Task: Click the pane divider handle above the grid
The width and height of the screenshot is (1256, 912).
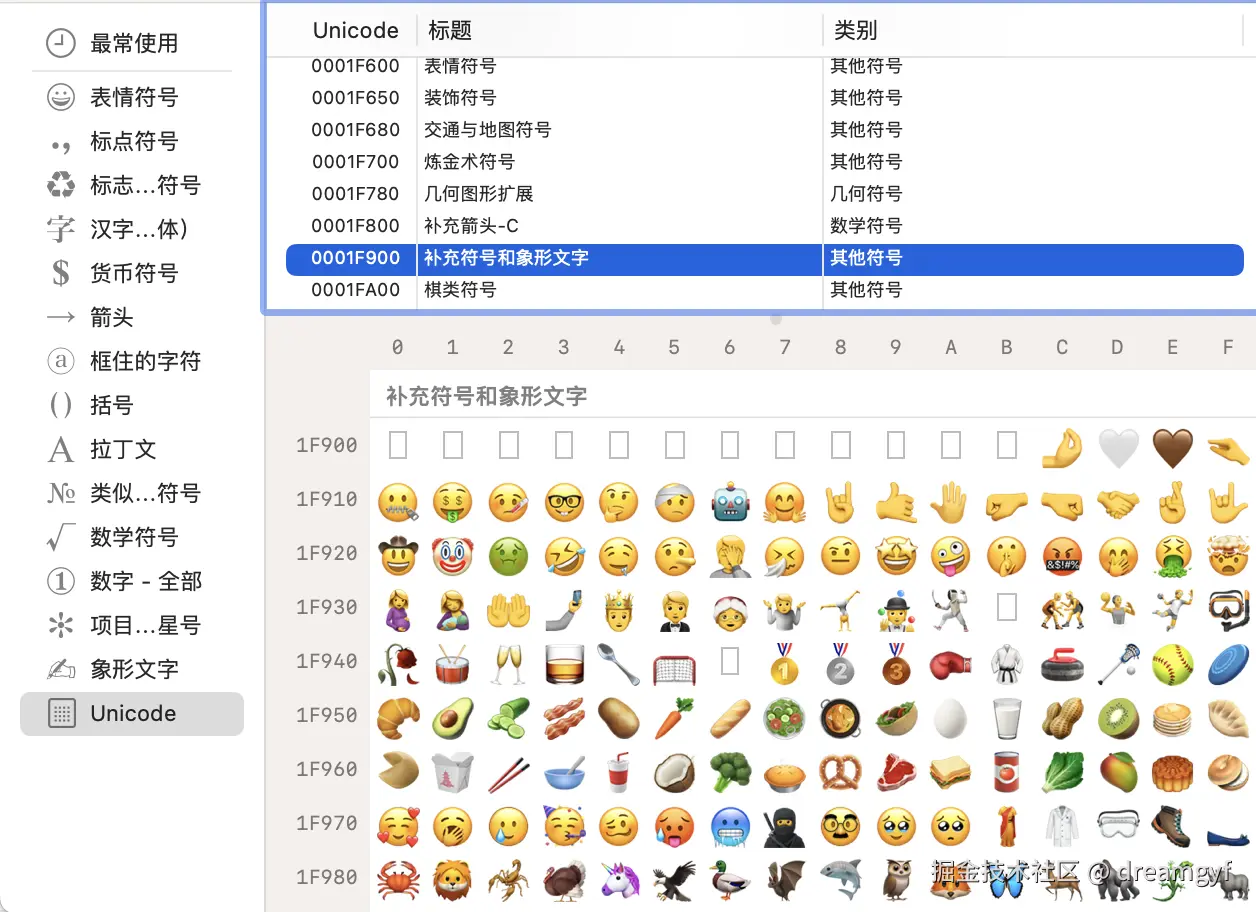Action: coord(776,318)
